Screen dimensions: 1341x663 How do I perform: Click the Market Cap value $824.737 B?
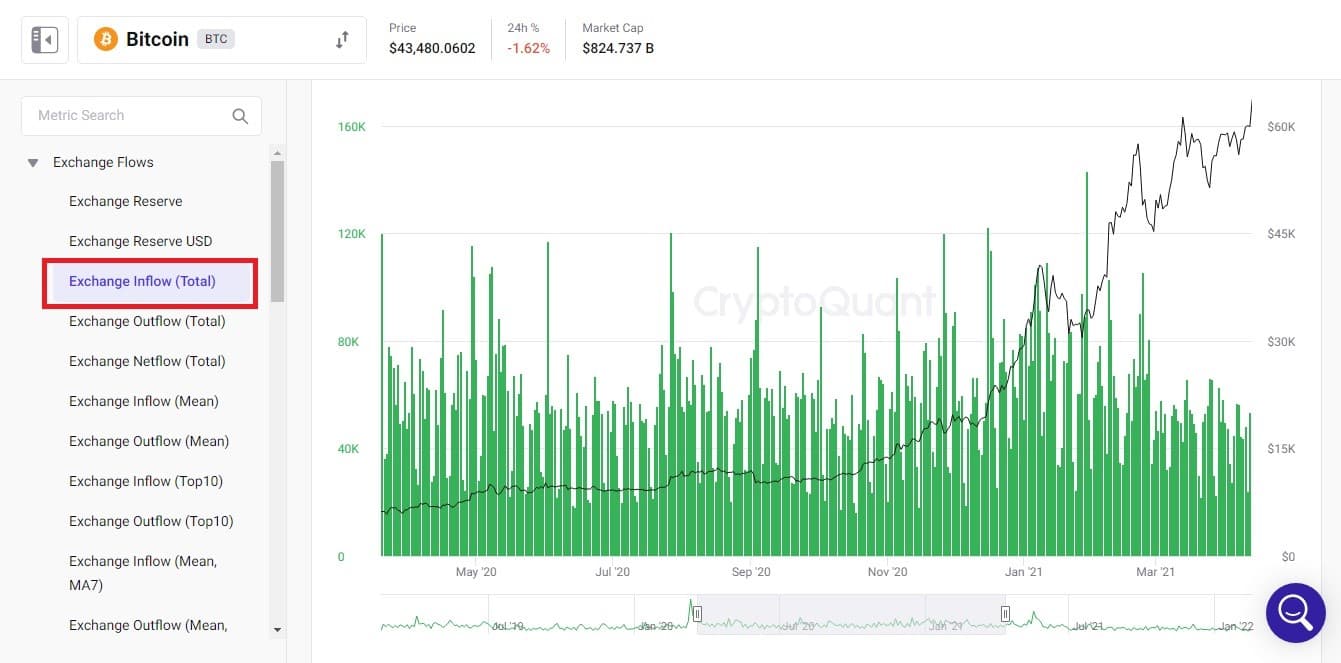tap(618, 48)
